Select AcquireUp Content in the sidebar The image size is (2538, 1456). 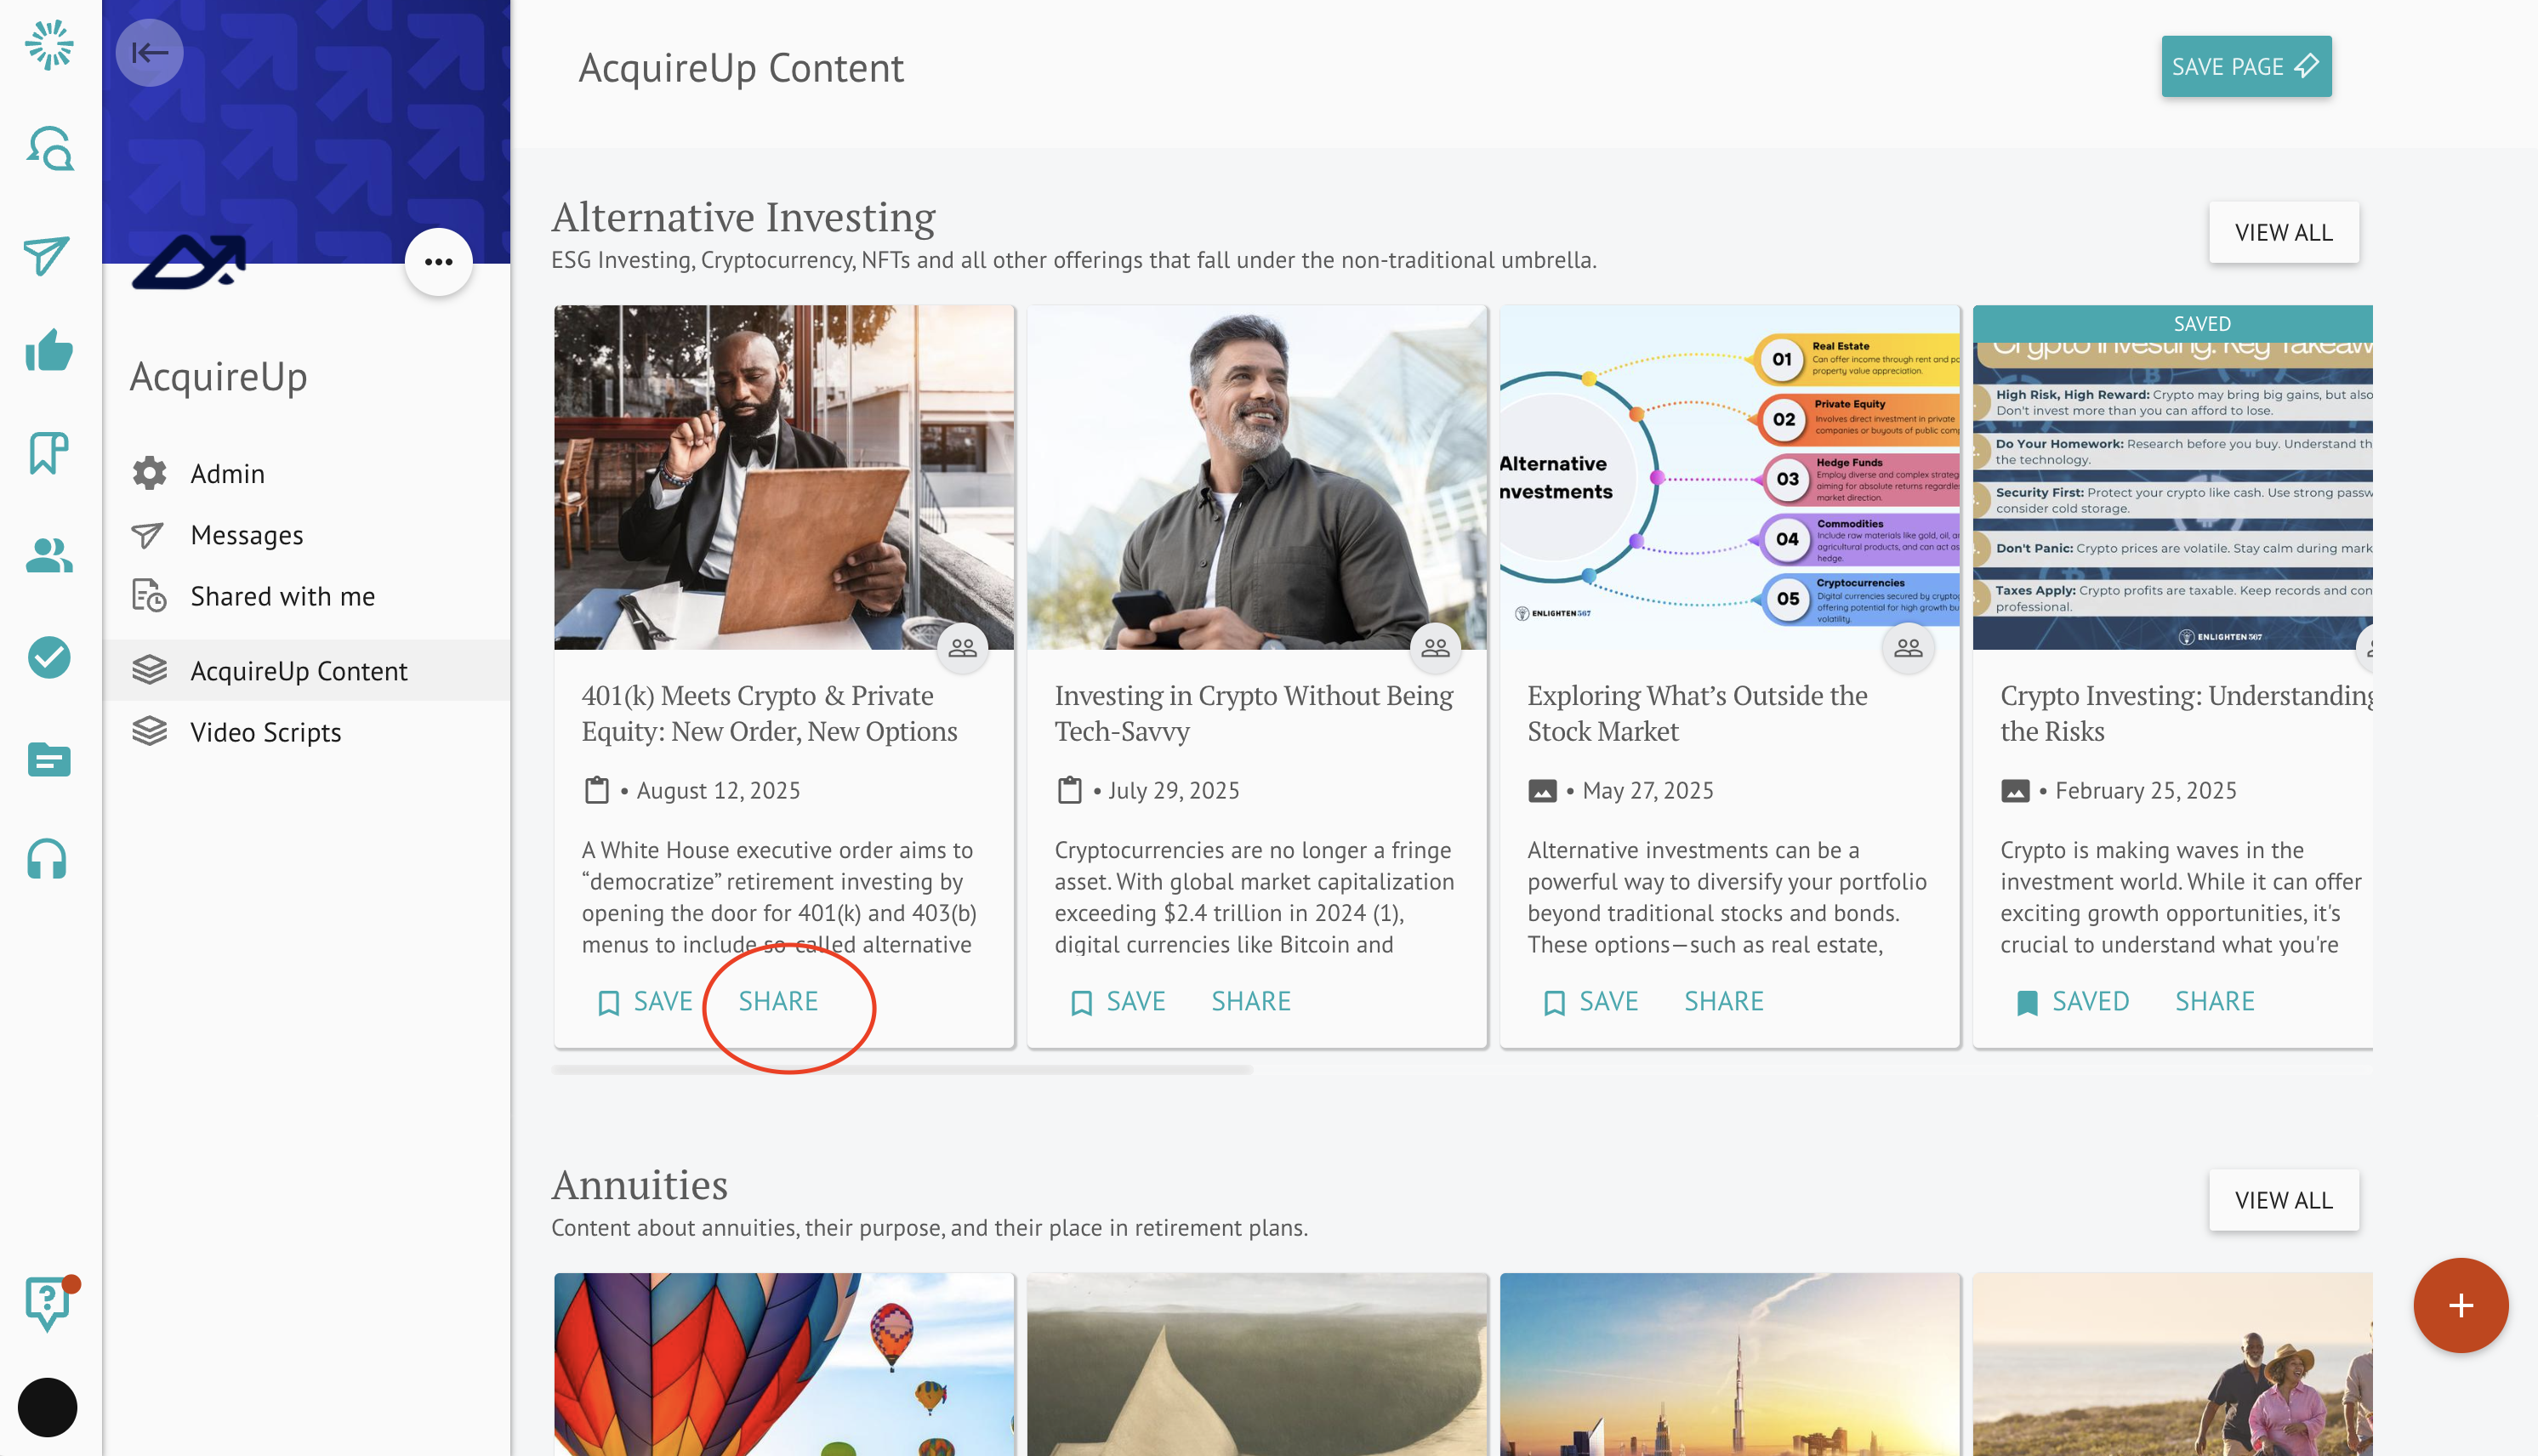tap(307, 670)
